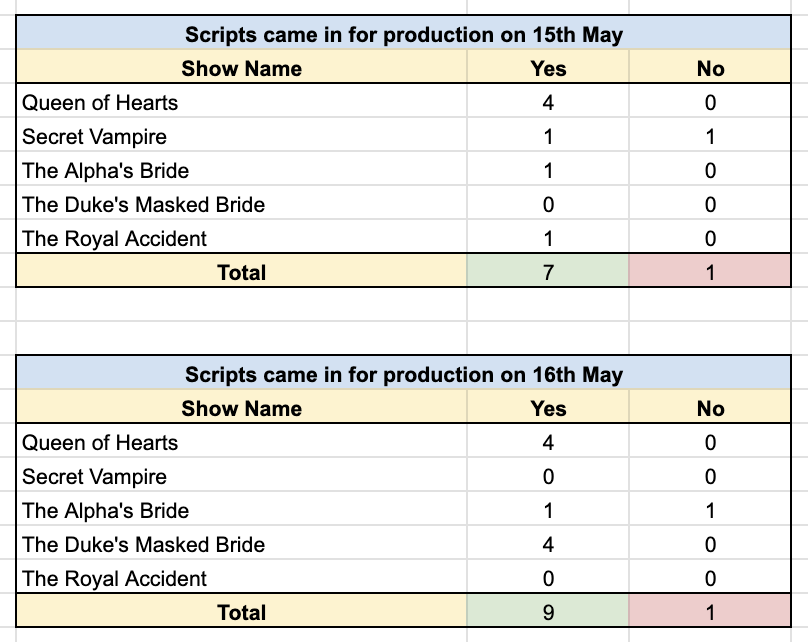Select Yes value 4 for Duke's Masked Bride

coord(548,543)
